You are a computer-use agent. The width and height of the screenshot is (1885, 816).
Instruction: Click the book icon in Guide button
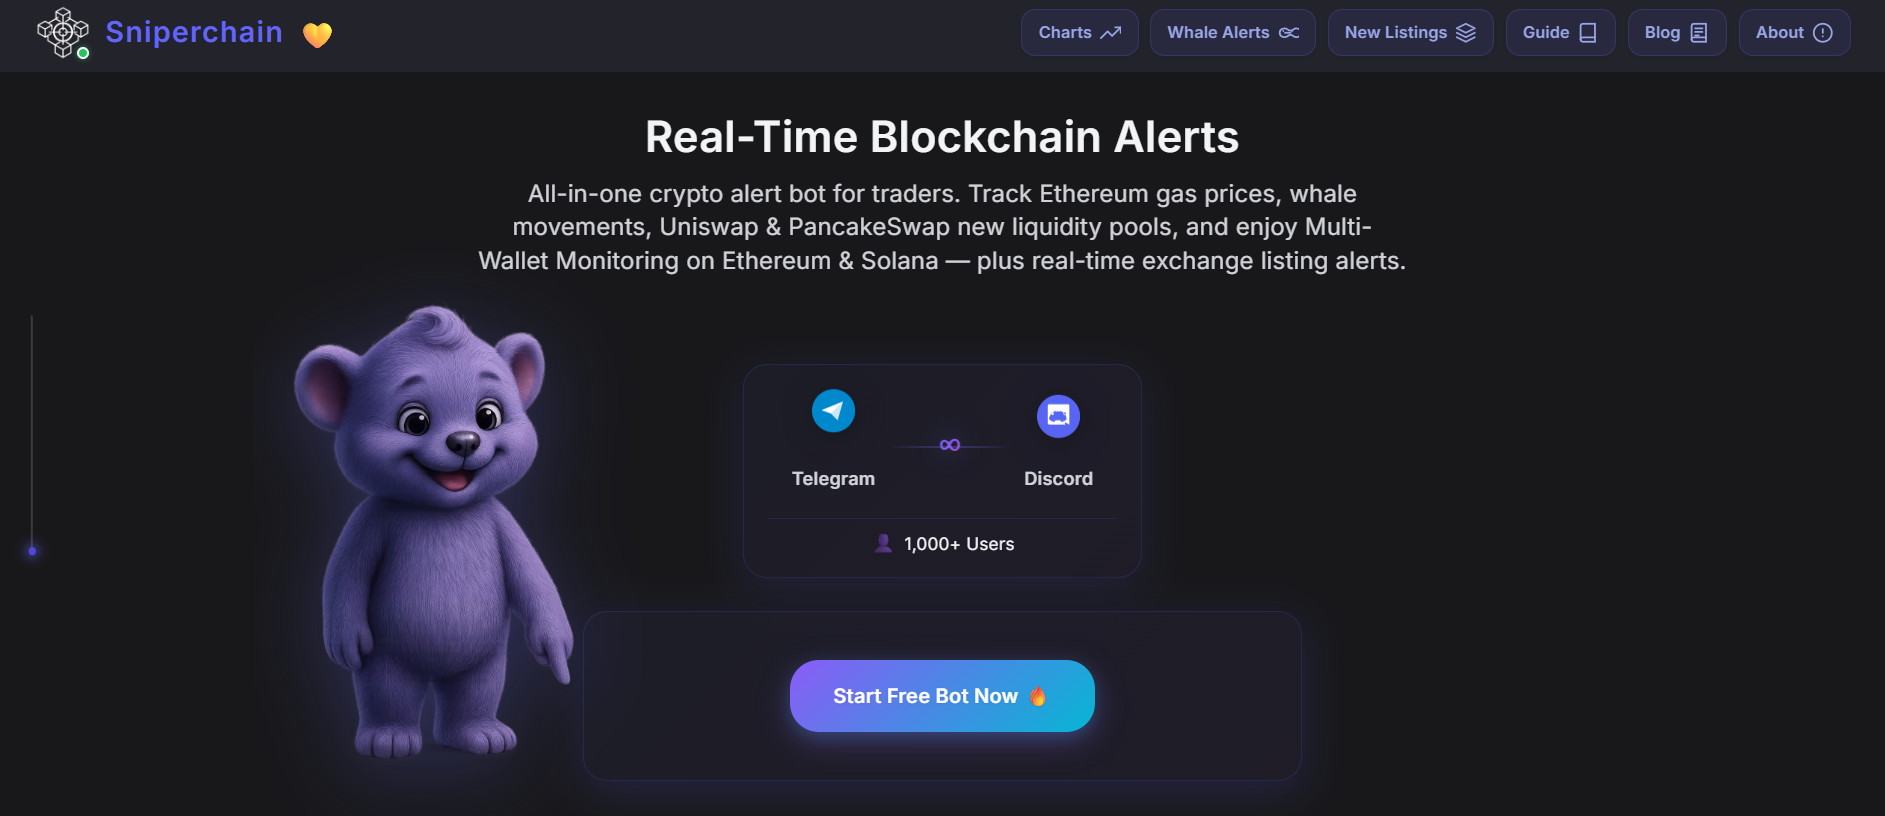click(x=1587, y=32)
